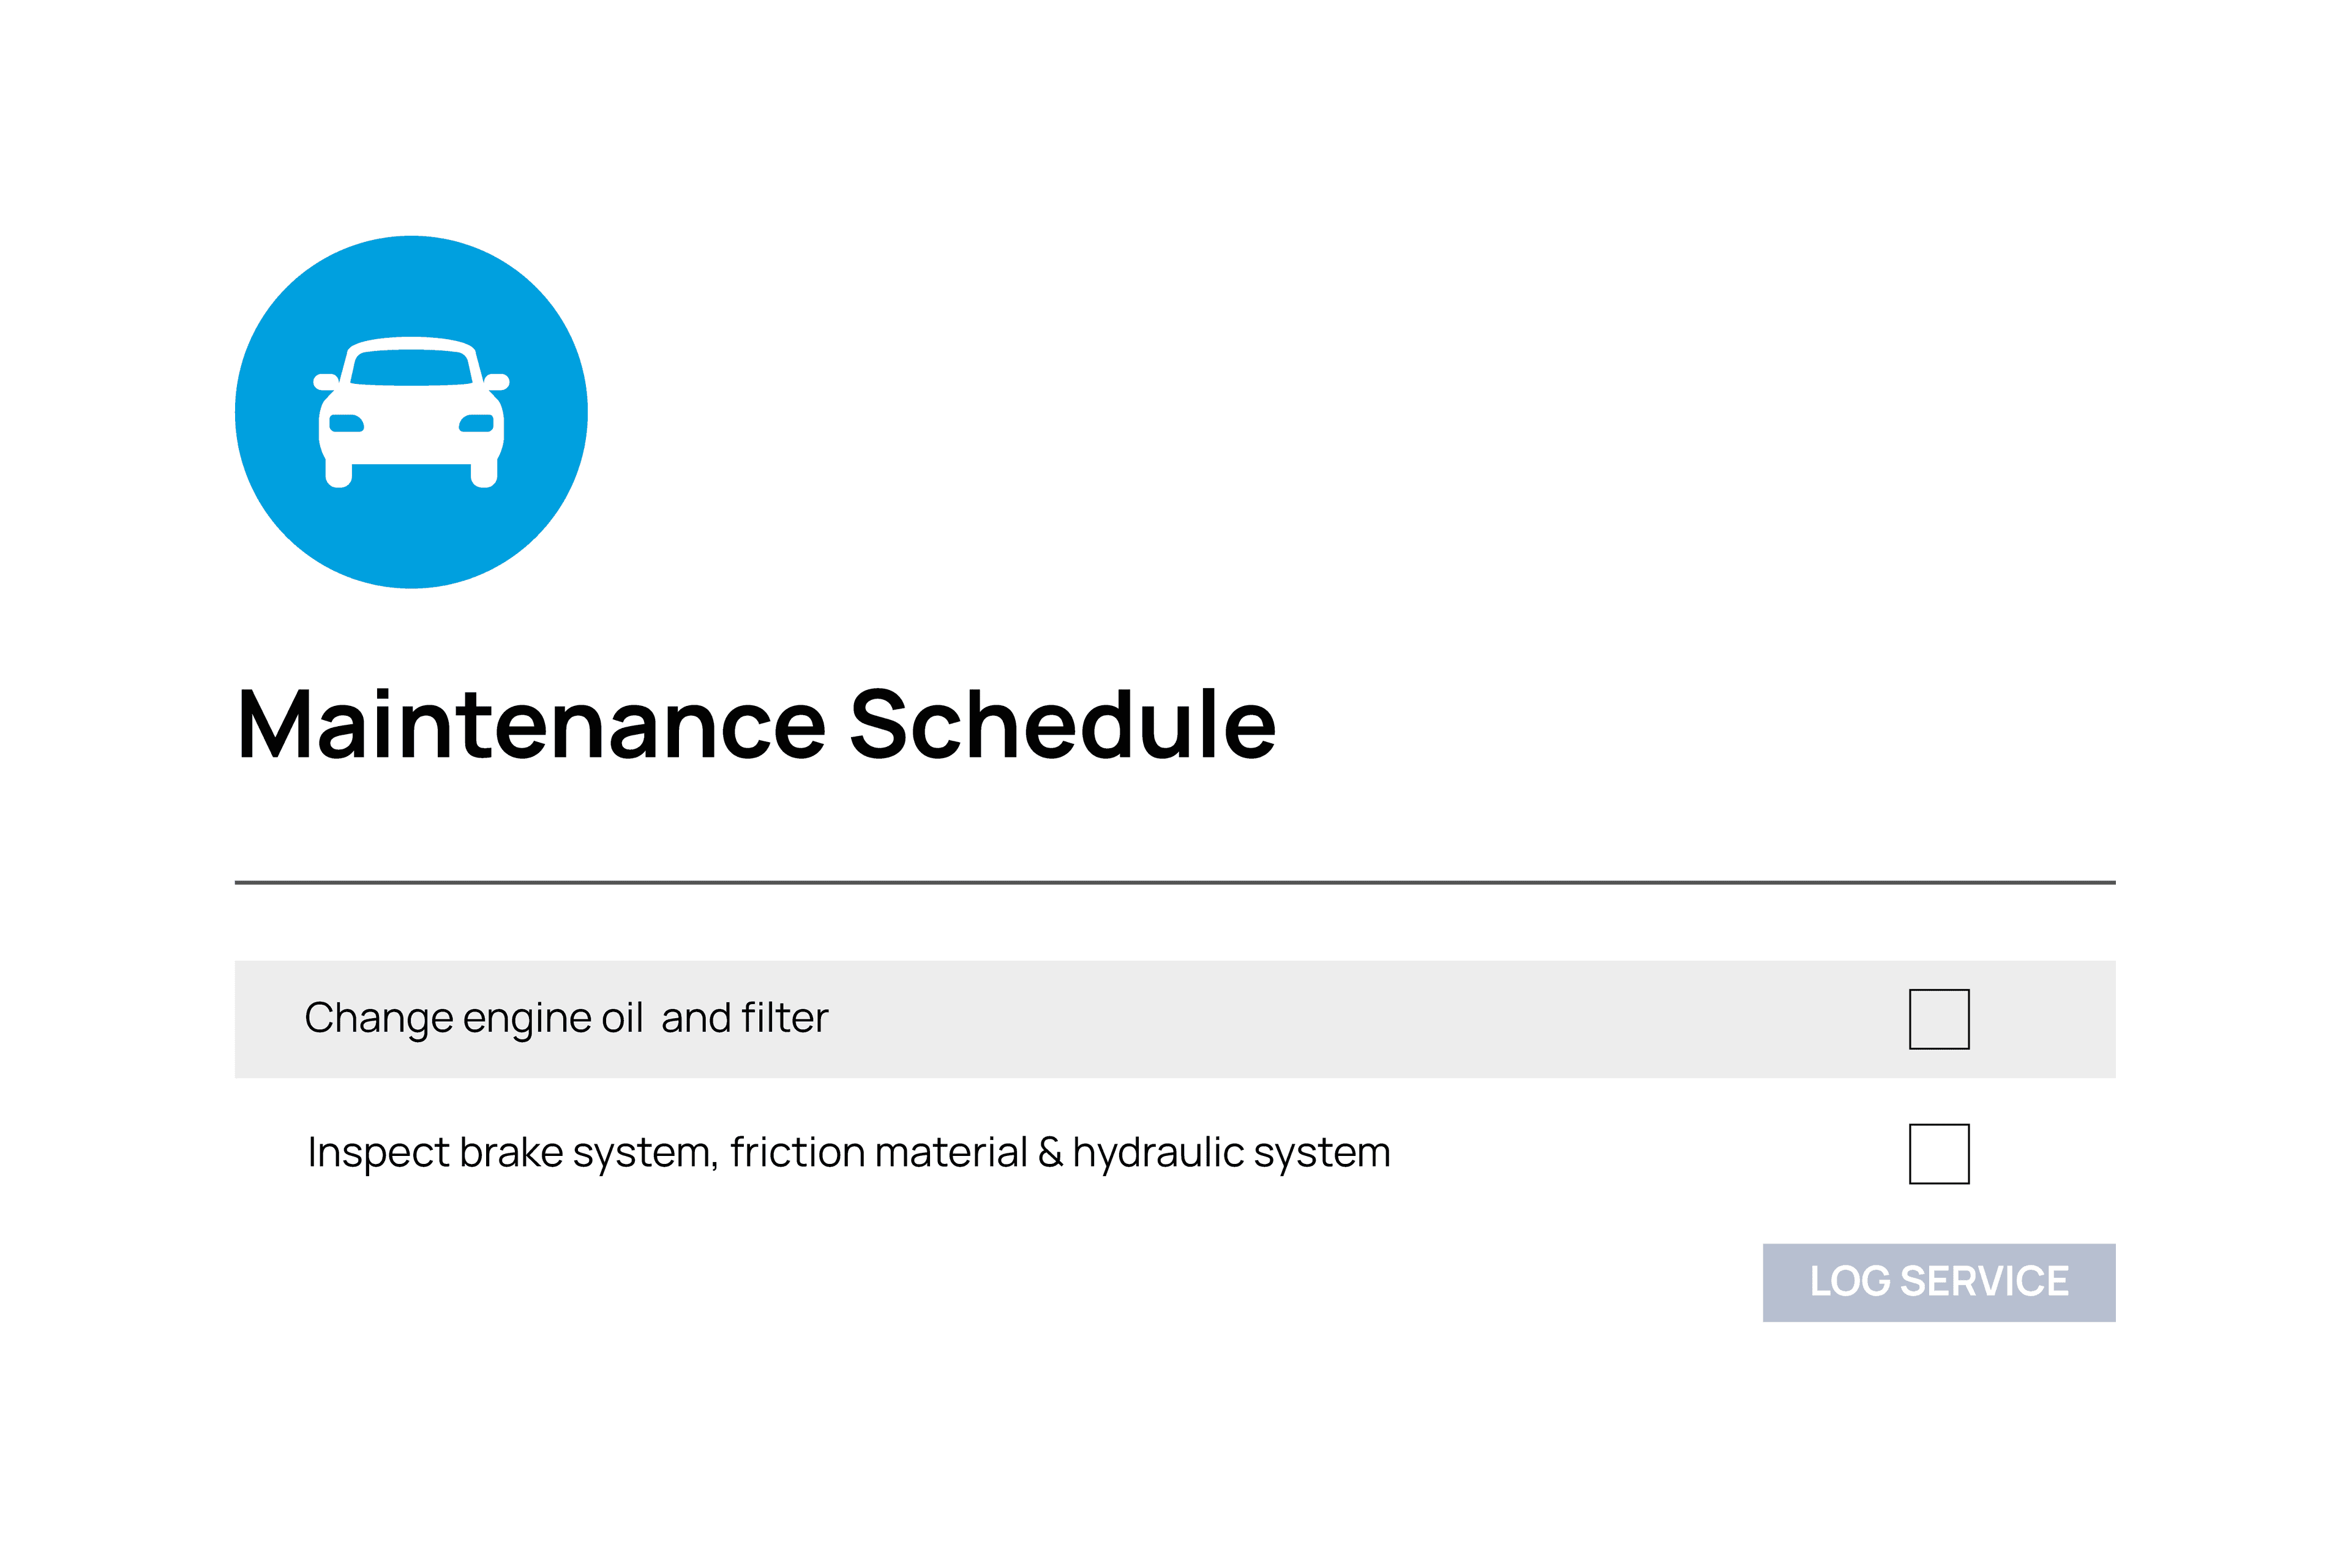The height and width of the screenshot is (1568, 2351).
Task: Click the words hydraulic system
Action: point(1231,1153)
